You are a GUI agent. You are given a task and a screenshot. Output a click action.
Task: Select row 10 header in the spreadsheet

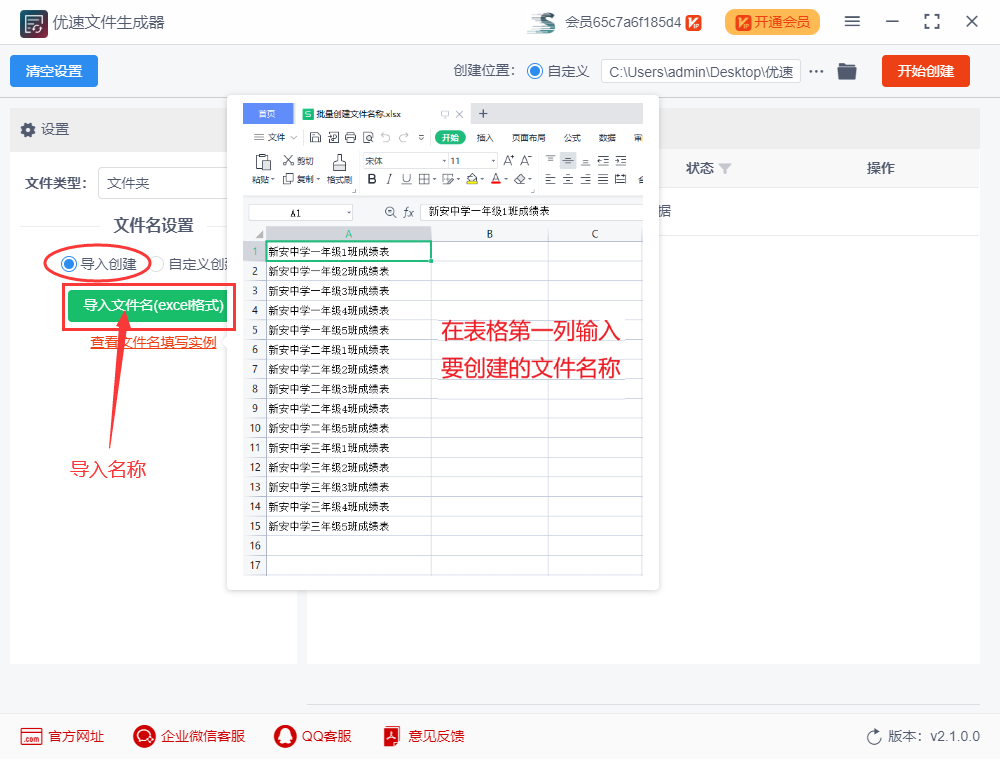tap(255, 428)
